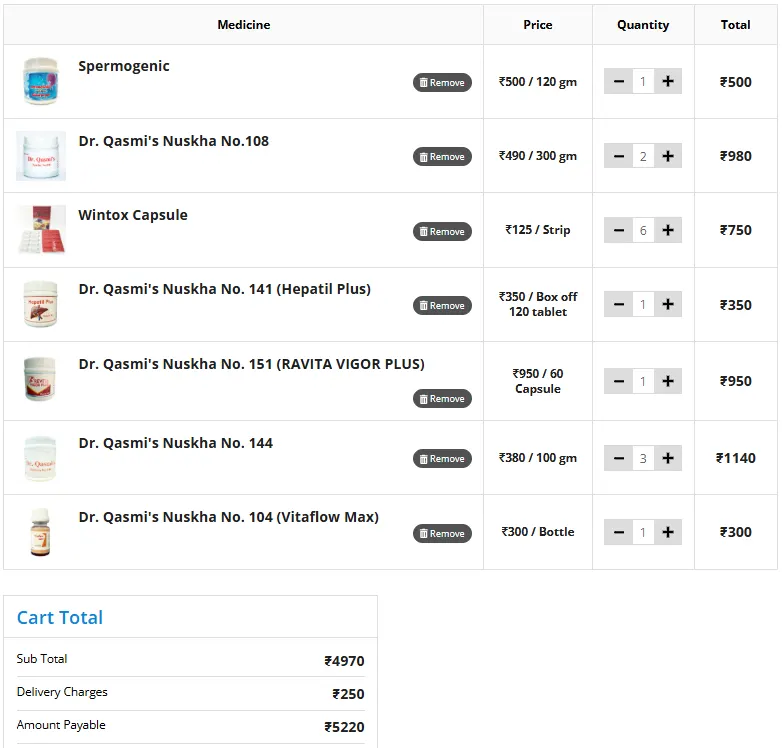
Task: Increase RAVITA VIGOR PLUS quantity
Action: (x=668, y=381)
